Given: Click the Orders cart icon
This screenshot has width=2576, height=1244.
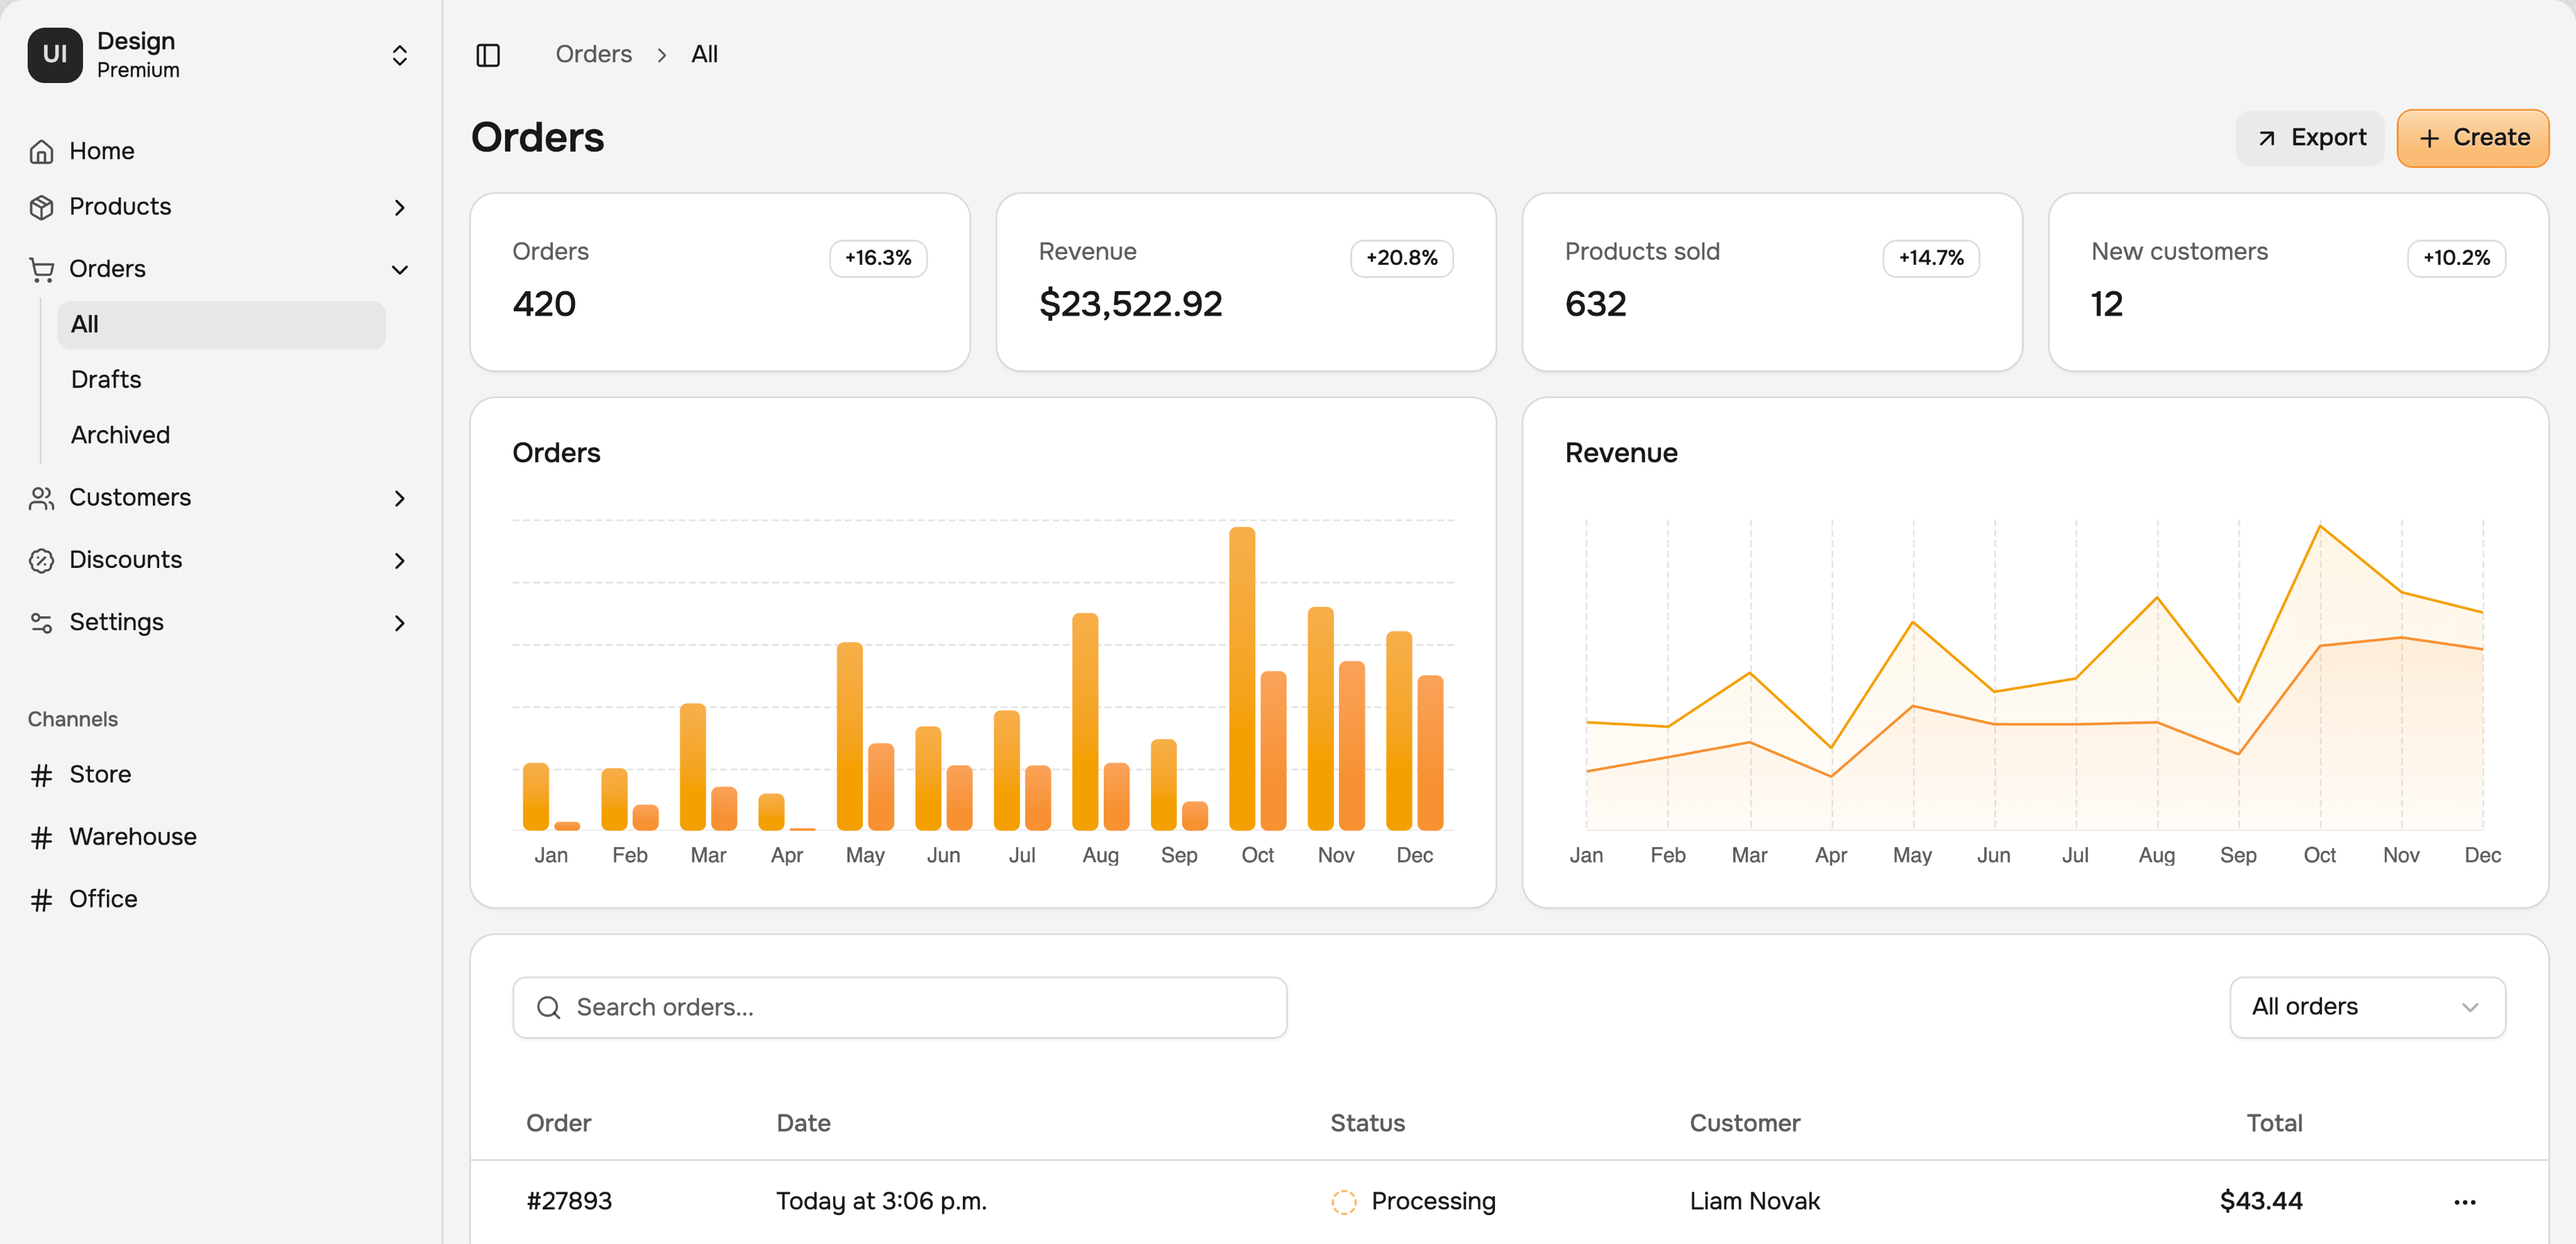Looking at the screenshot, I should coord(41,268).
